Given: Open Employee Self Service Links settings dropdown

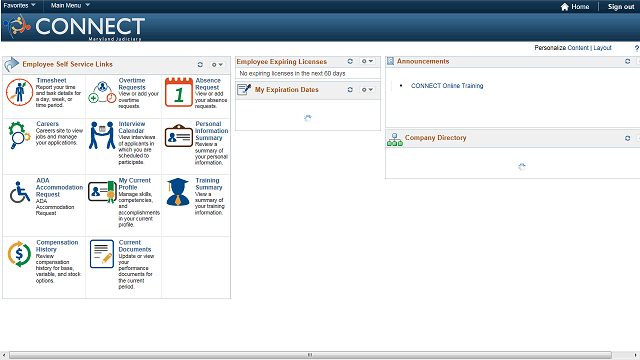Looking at the screenshot, I should click(x=217, y=64).
